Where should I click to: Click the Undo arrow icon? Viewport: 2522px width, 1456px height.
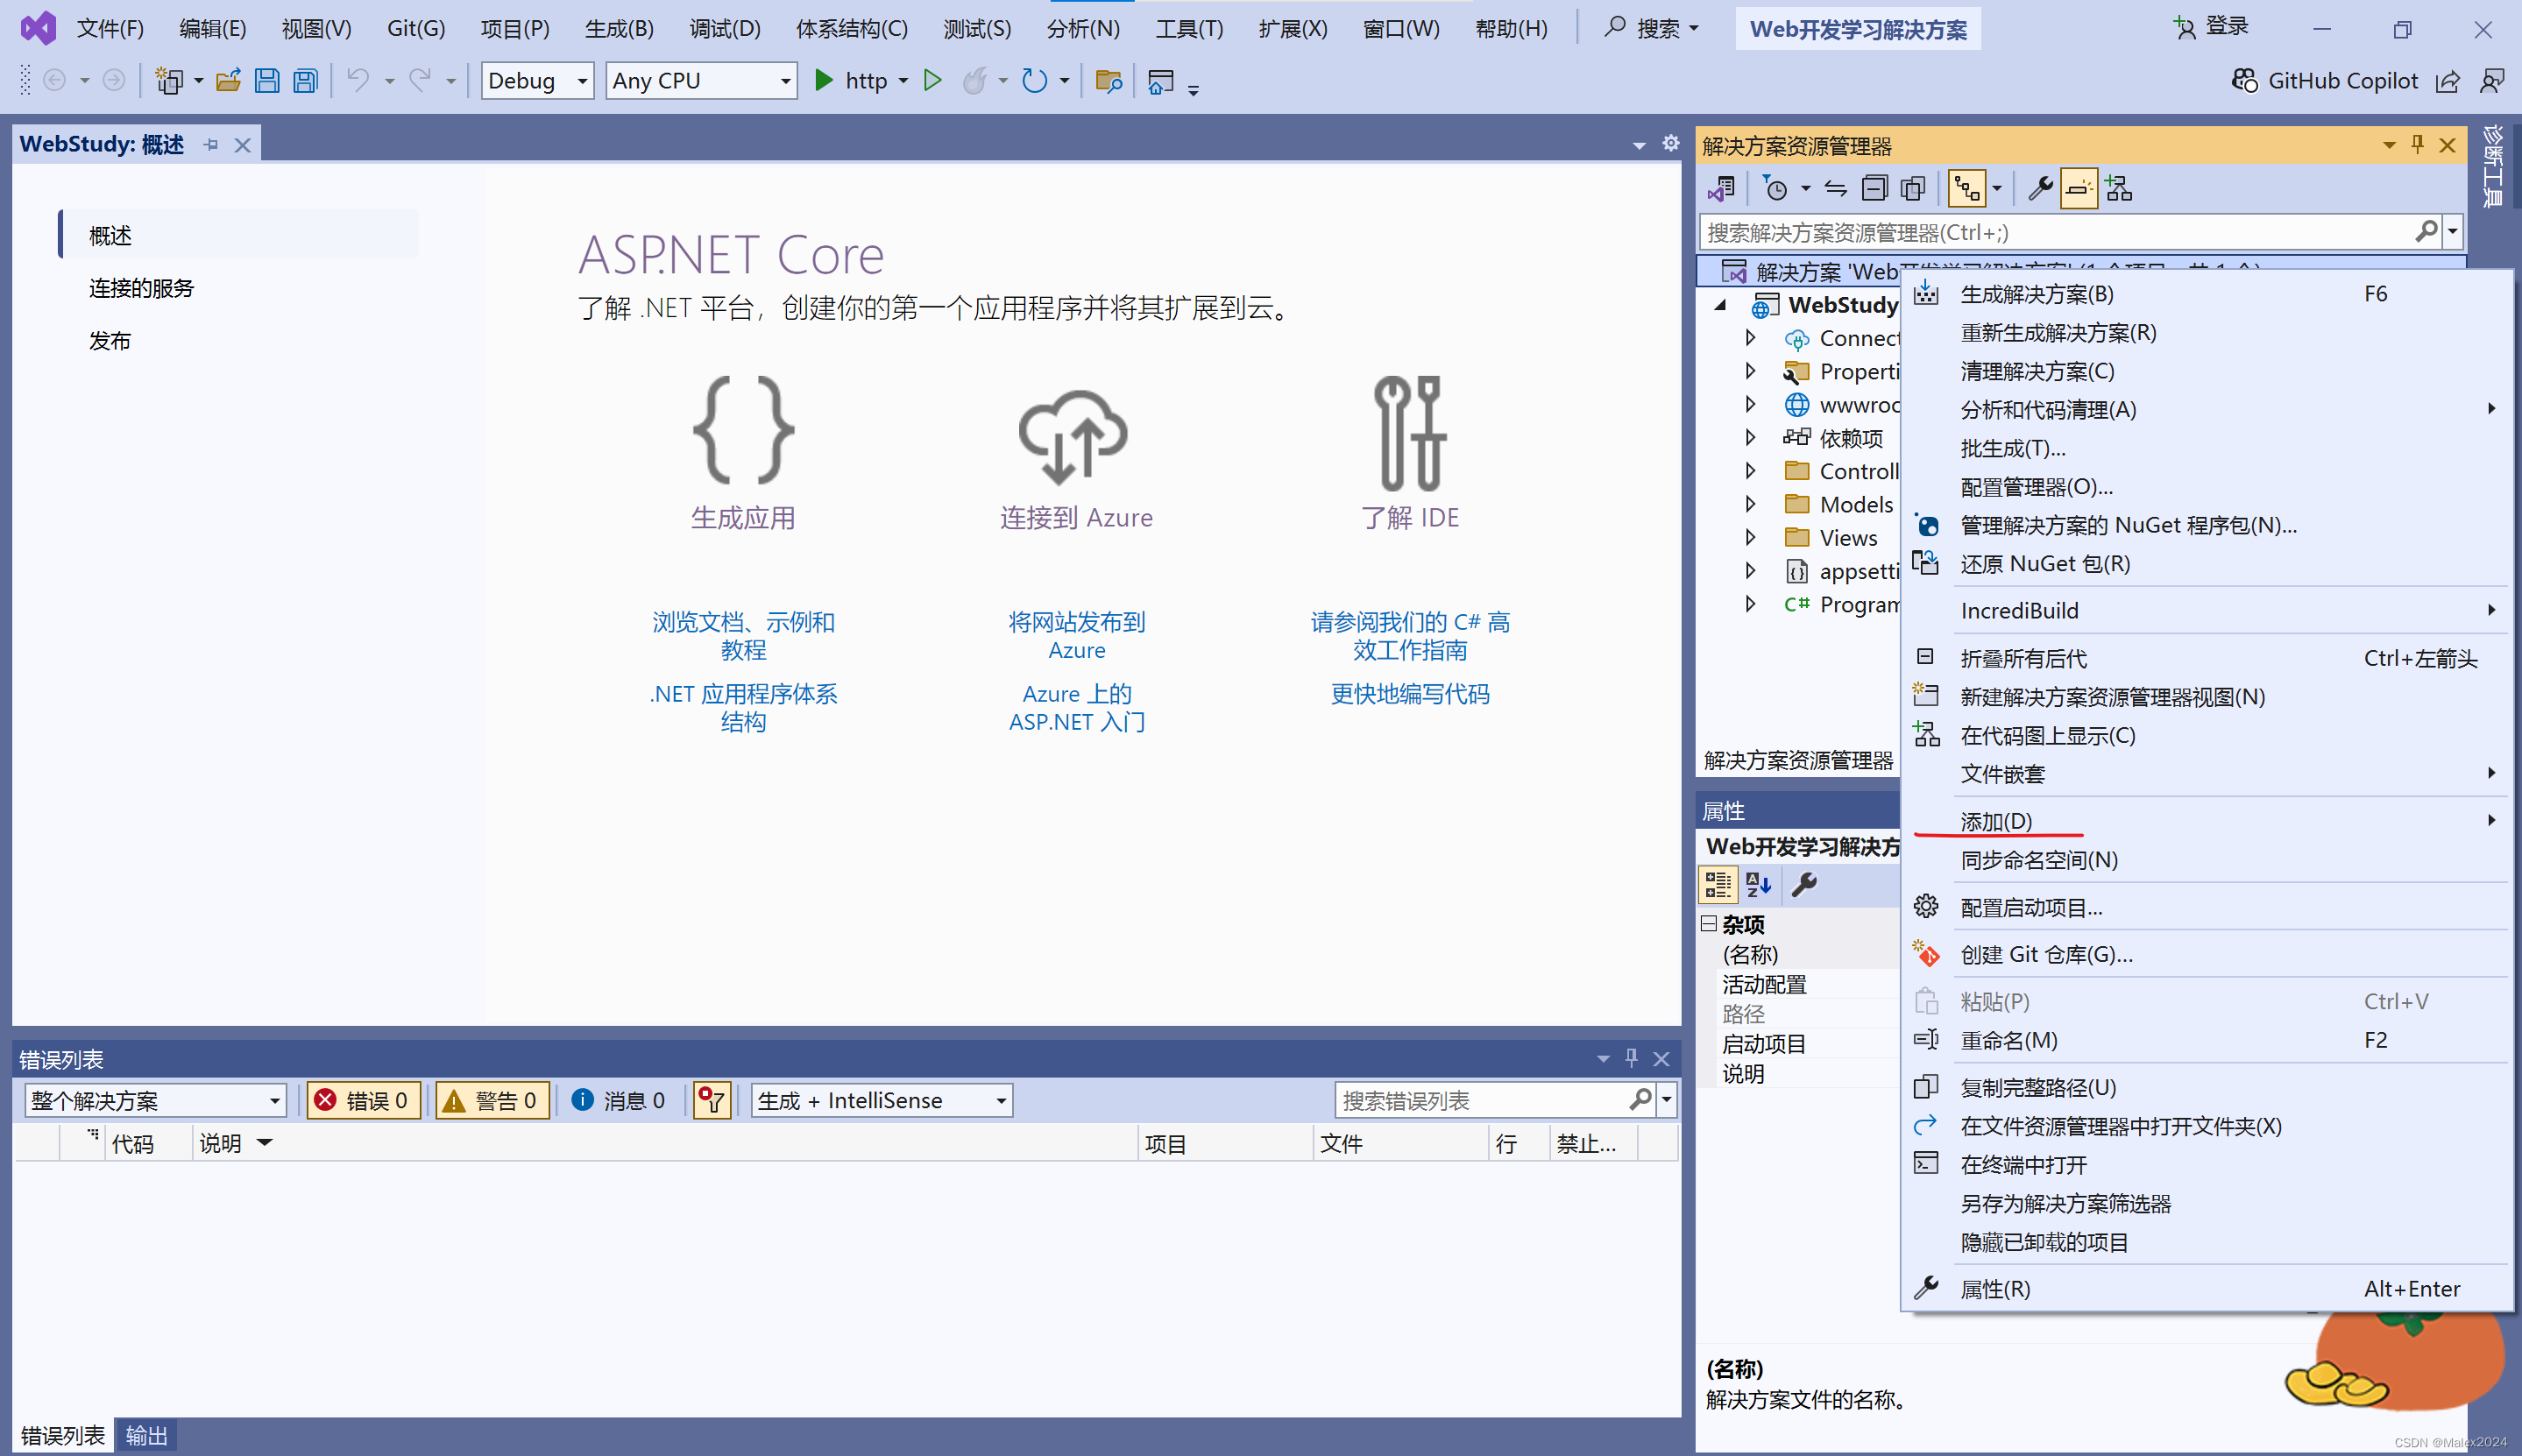(x=358, y=80)
